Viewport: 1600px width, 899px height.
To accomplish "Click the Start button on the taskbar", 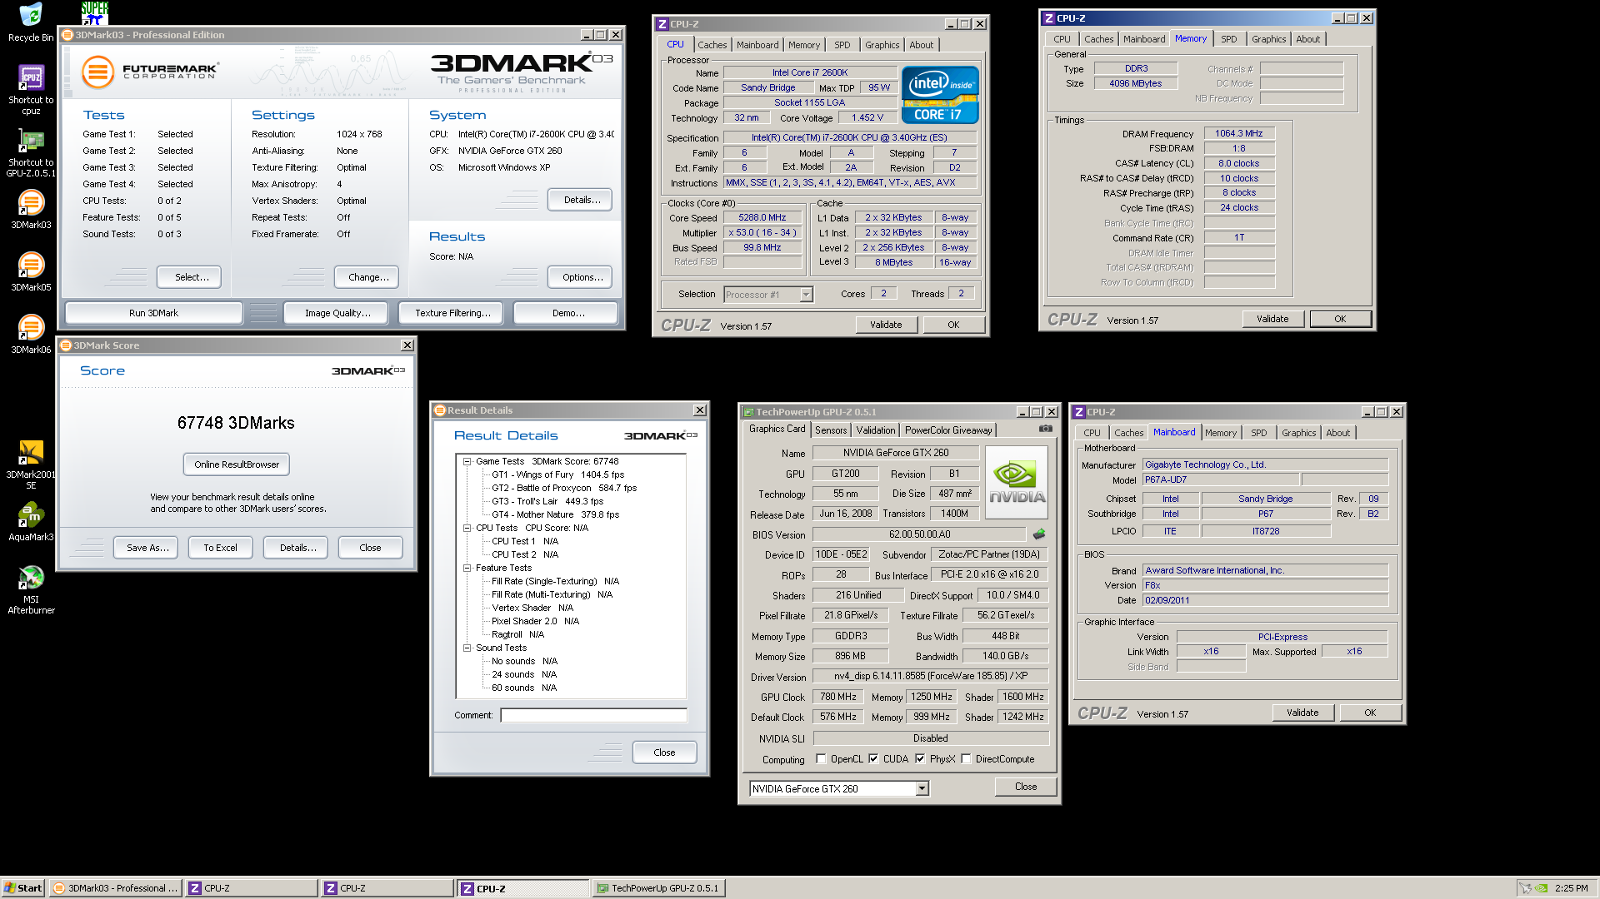I will [x=23, y=888].
